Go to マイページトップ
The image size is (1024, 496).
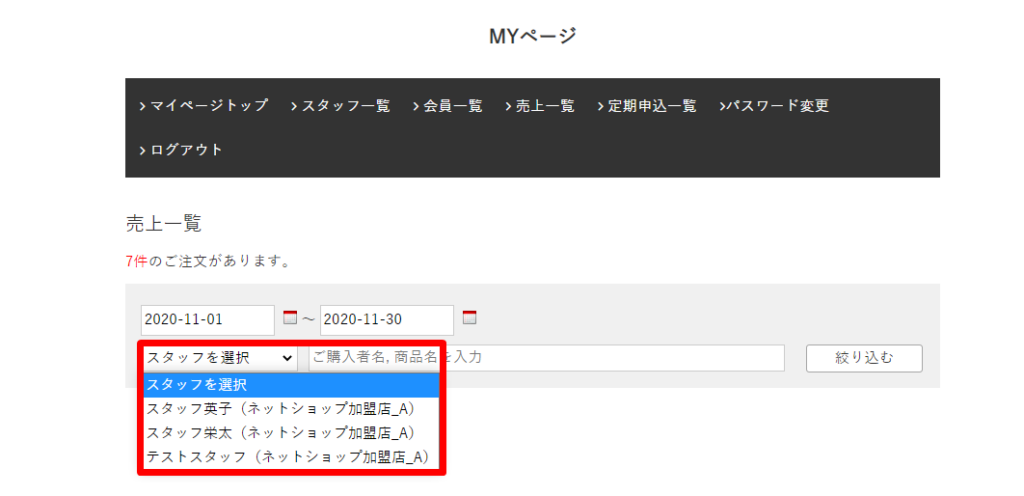point(204,106)
